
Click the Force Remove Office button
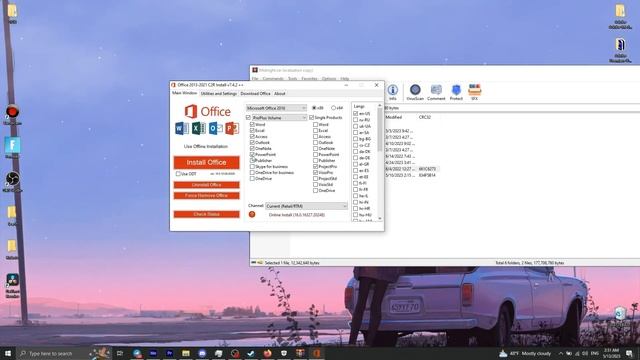[x=207, y=196]
